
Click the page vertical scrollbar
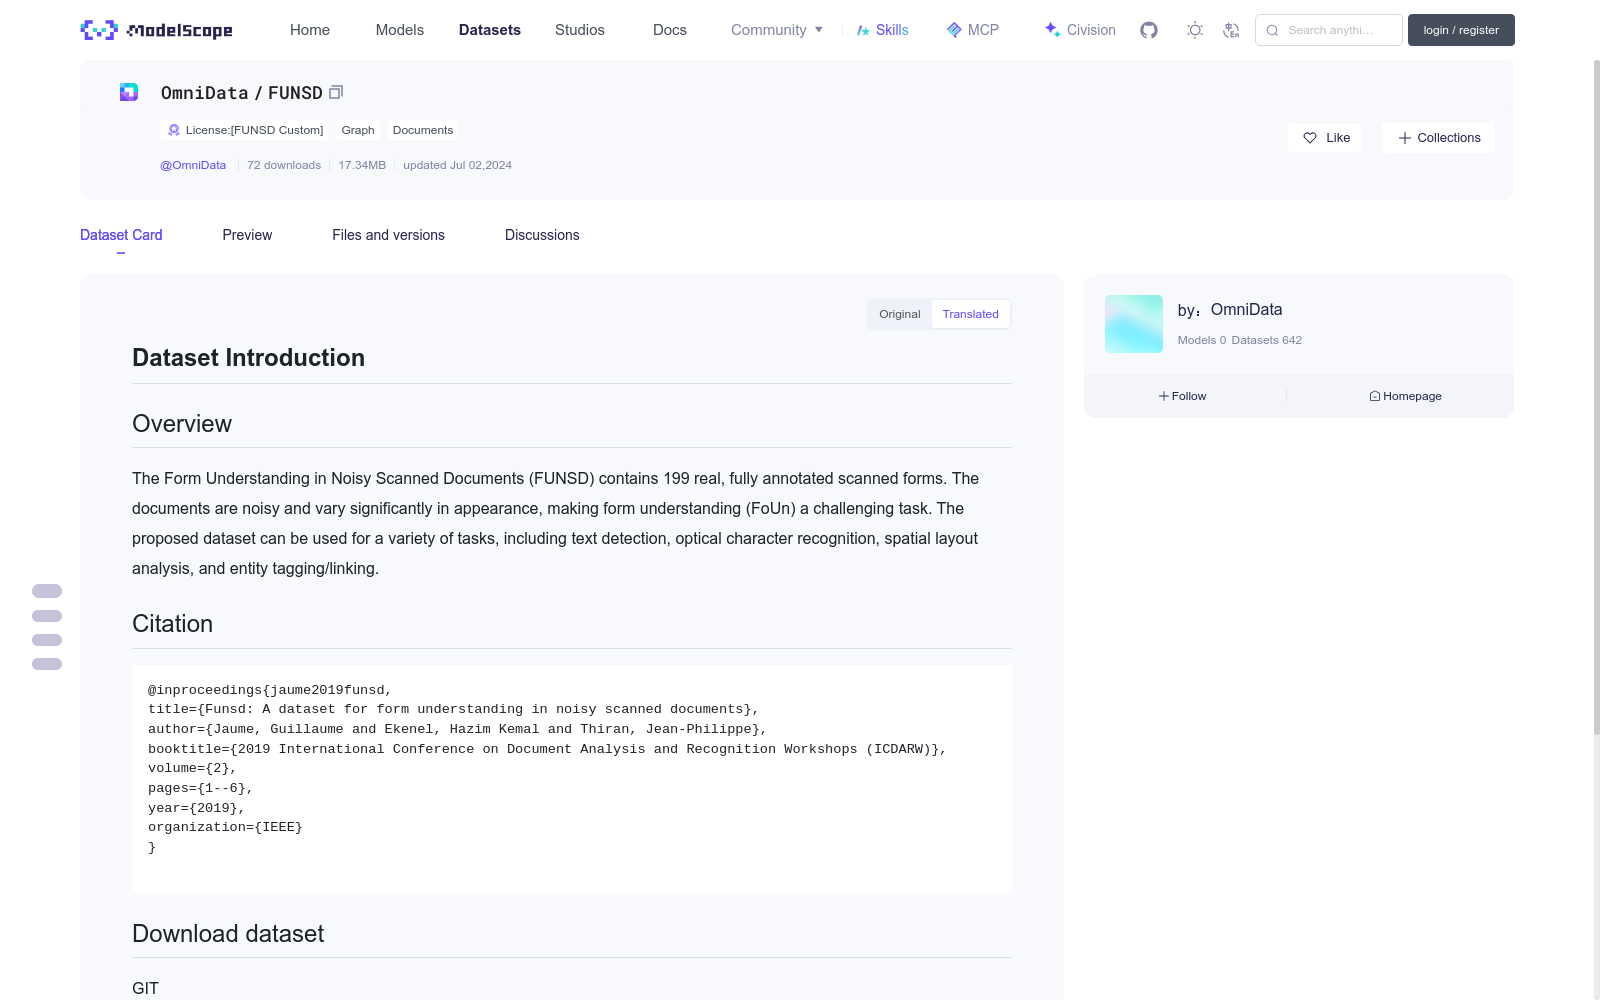click(x=1596, y=400)
